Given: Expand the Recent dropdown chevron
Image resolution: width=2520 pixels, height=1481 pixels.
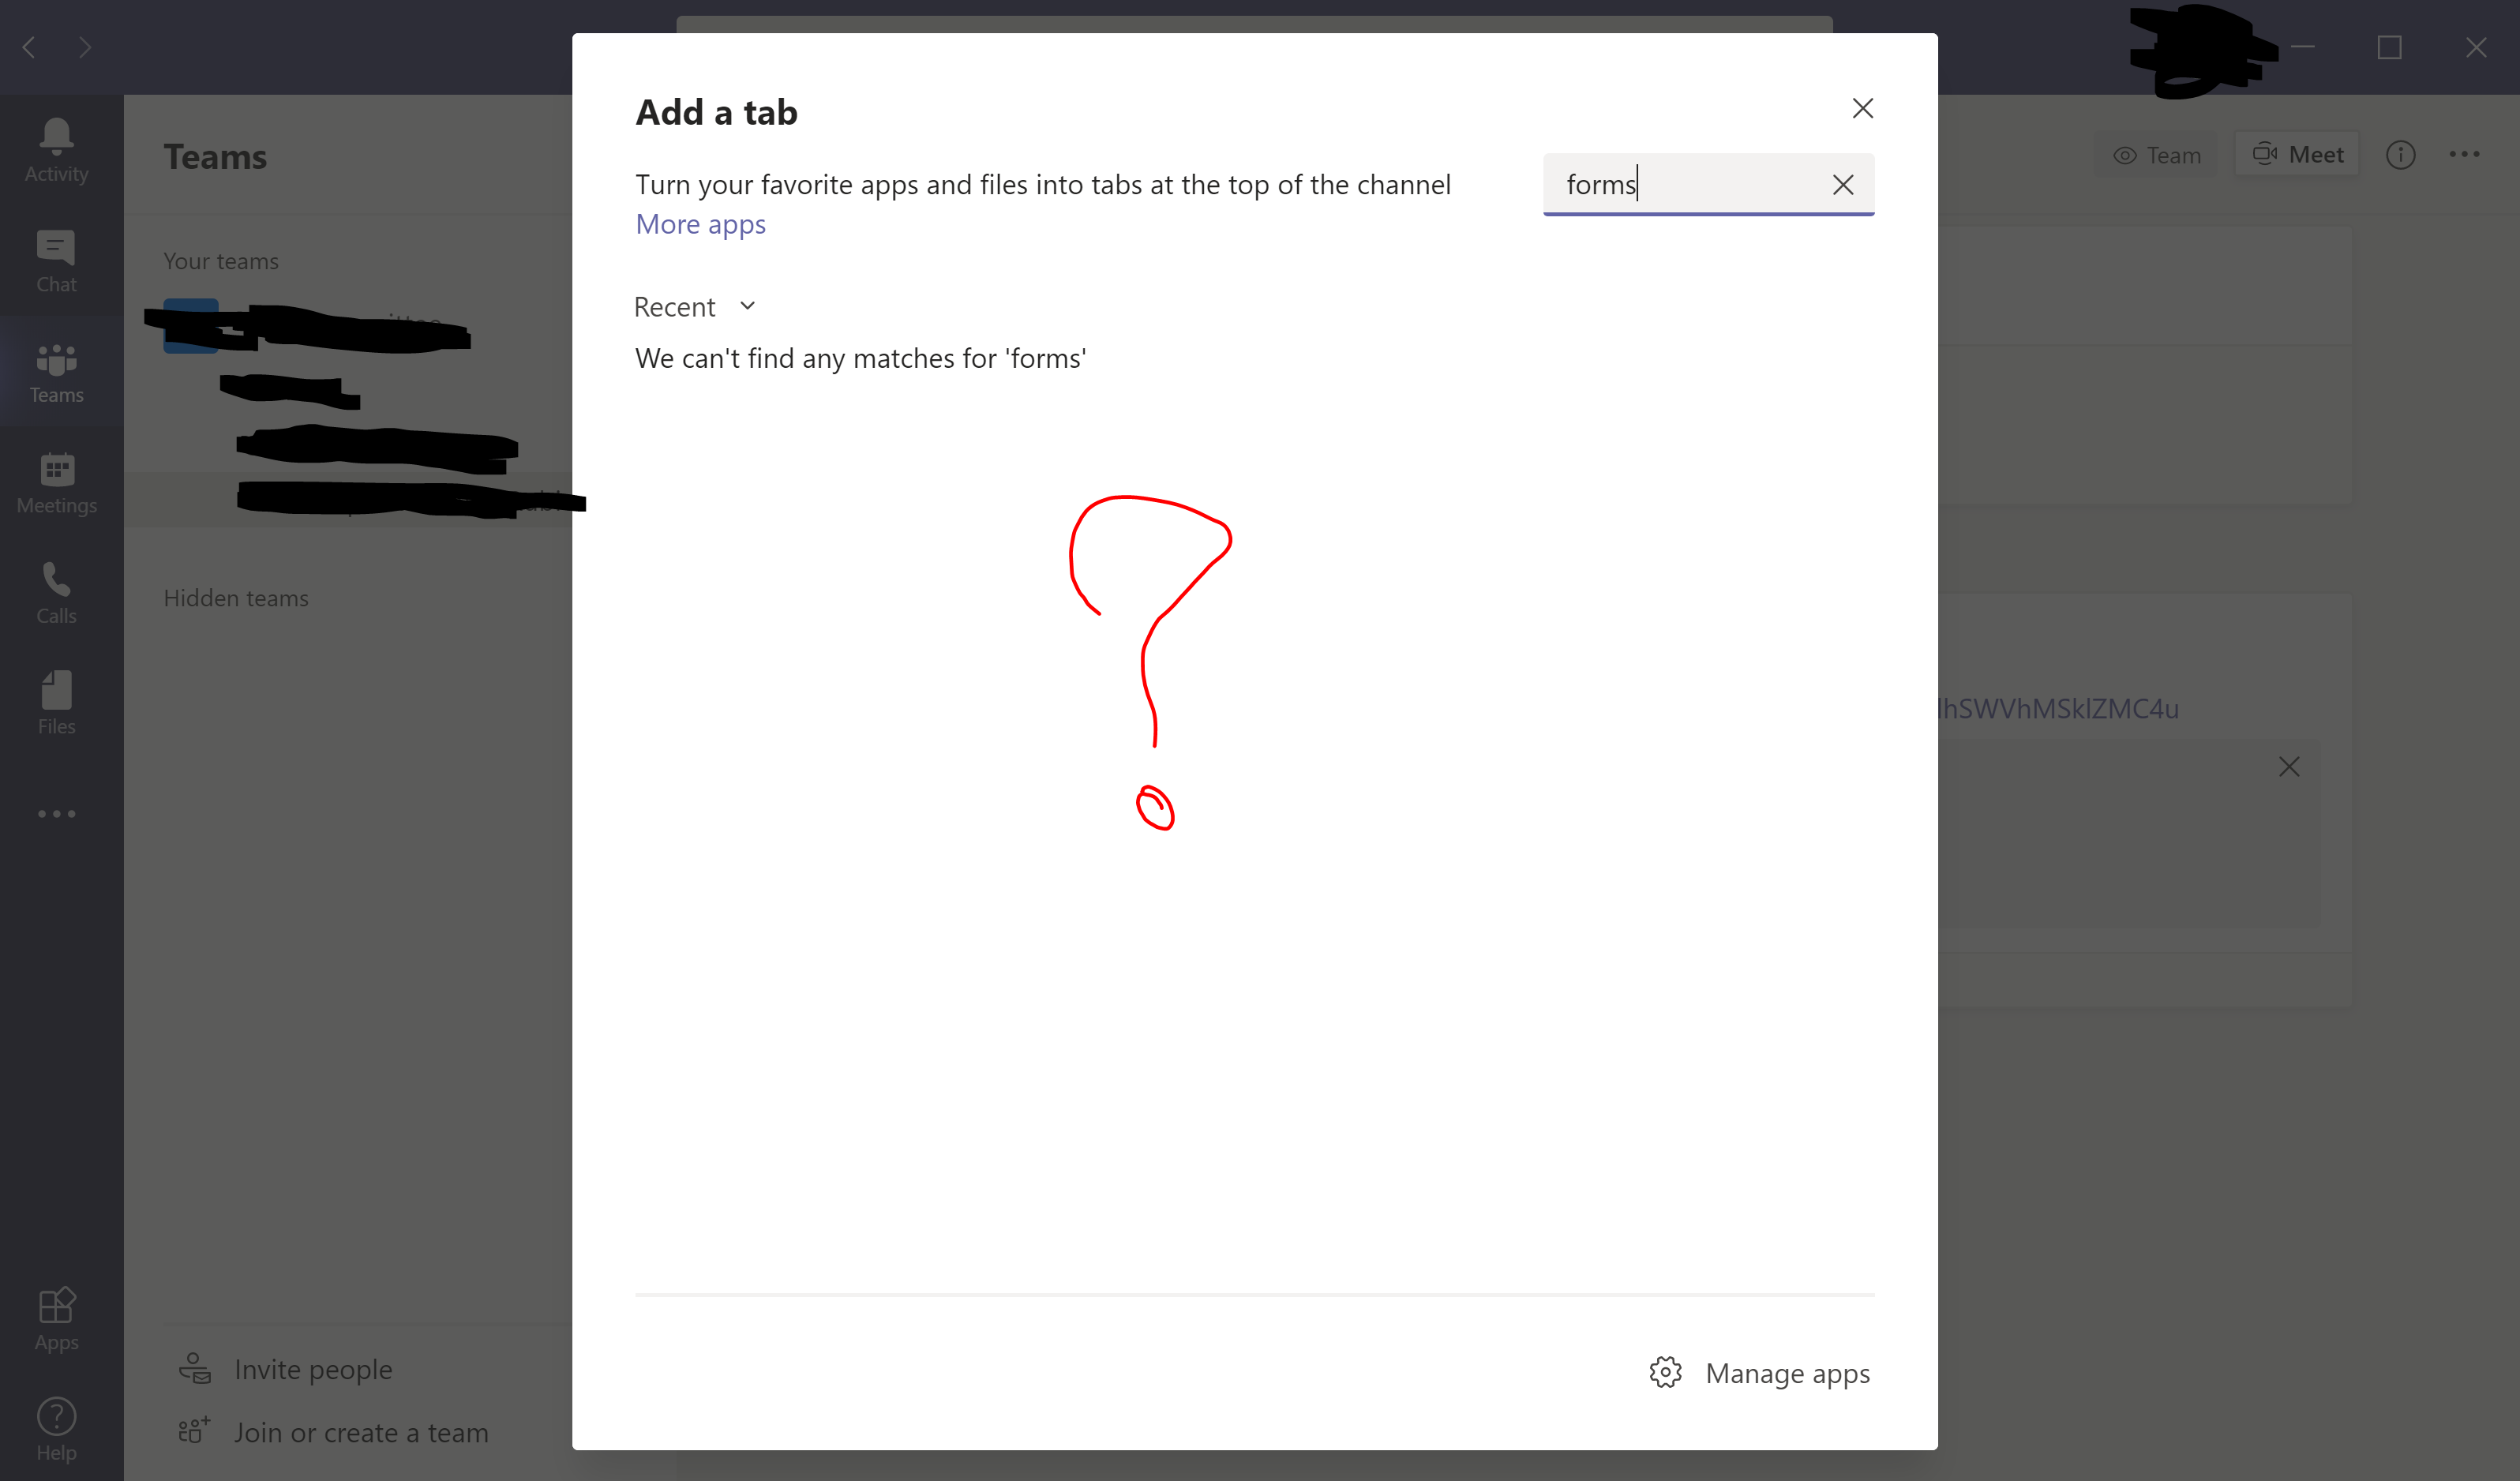Looking at the screenshot, I should pyautogui.click(x=747, y=306).
